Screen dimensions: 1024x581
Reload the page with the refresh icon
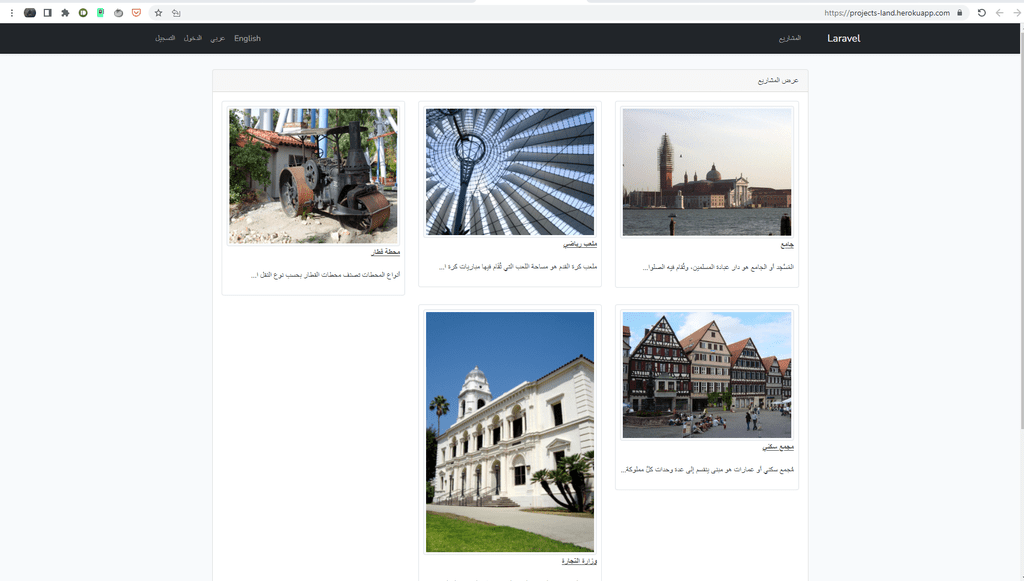[982, 12]
